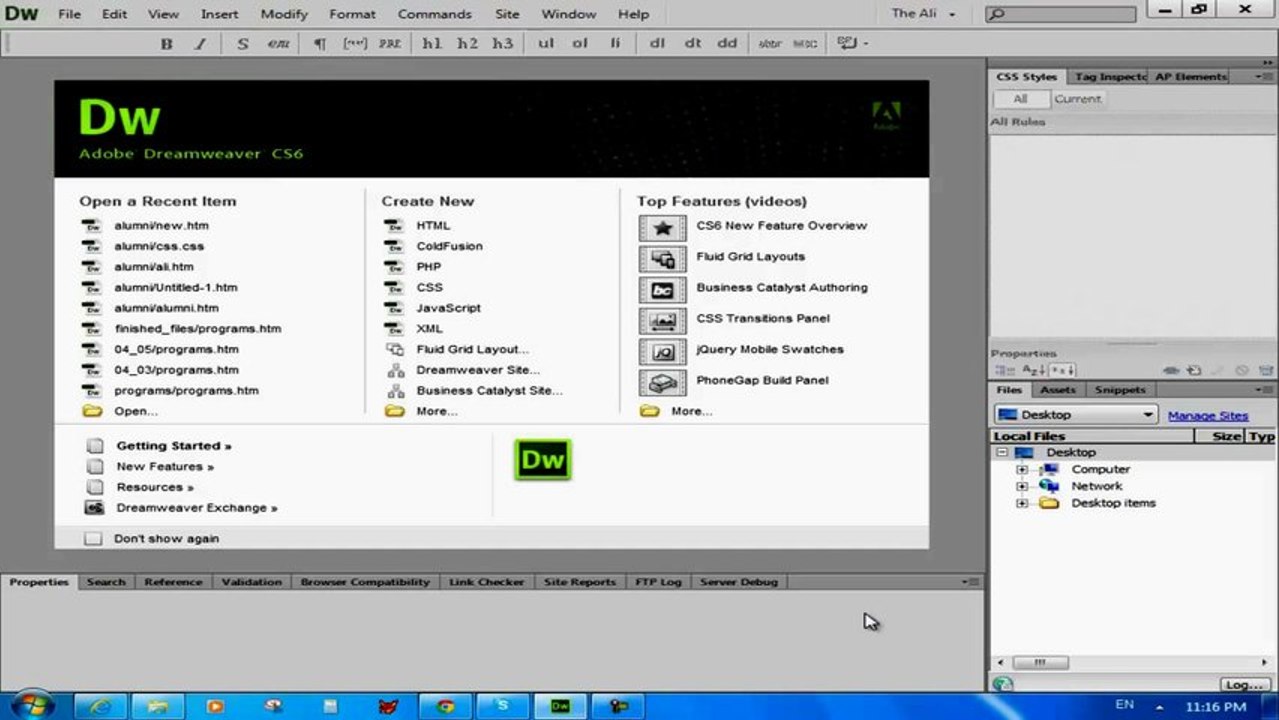The height and width of the screenshot is (720, 1279).
Task: Open the Getting Started link
Action: tap(173, 446)
